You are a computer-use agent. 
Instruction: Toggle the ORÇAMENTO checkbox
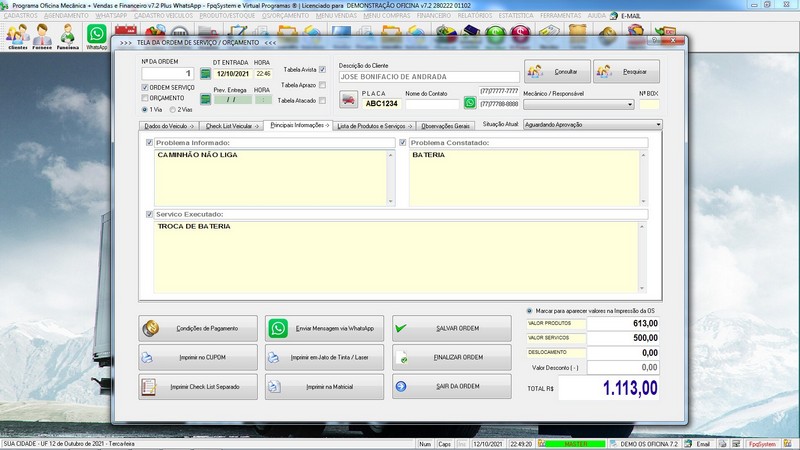145,98
